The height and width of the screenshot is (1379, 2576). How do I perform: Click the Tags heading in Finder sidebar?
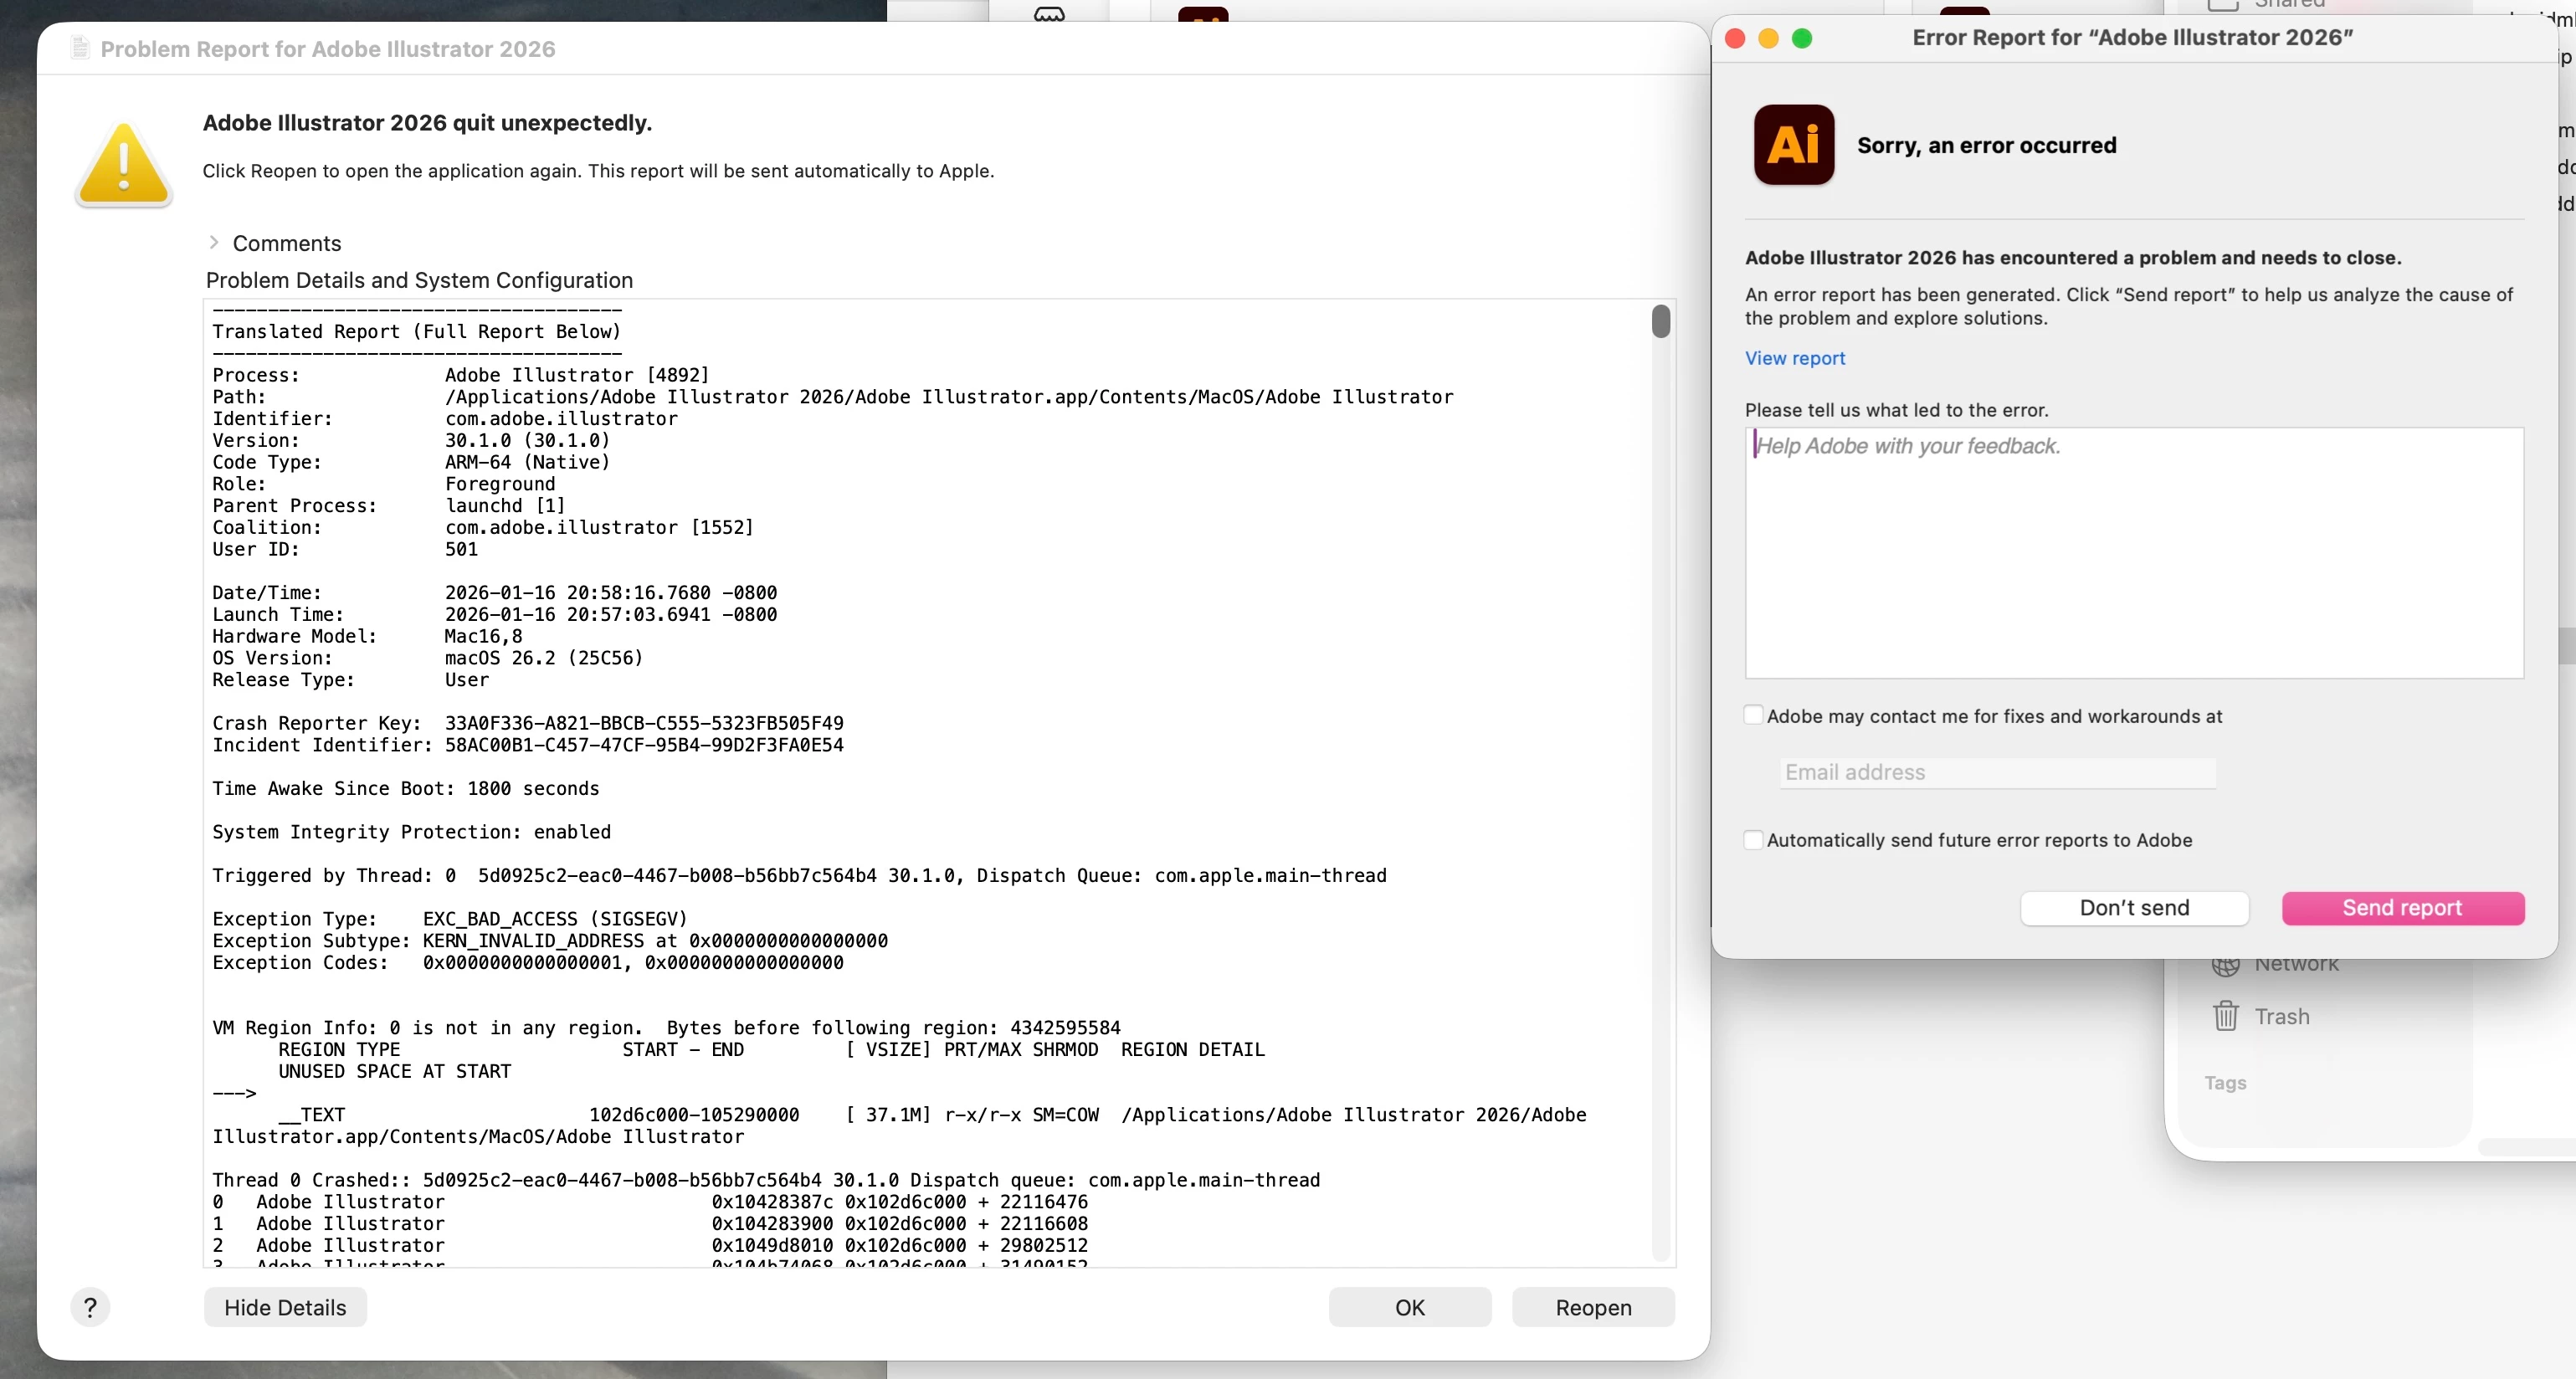pos(2225,1083)
